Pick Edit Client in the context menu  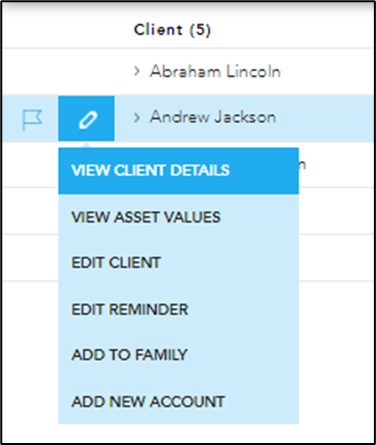[x=179, y=263]
